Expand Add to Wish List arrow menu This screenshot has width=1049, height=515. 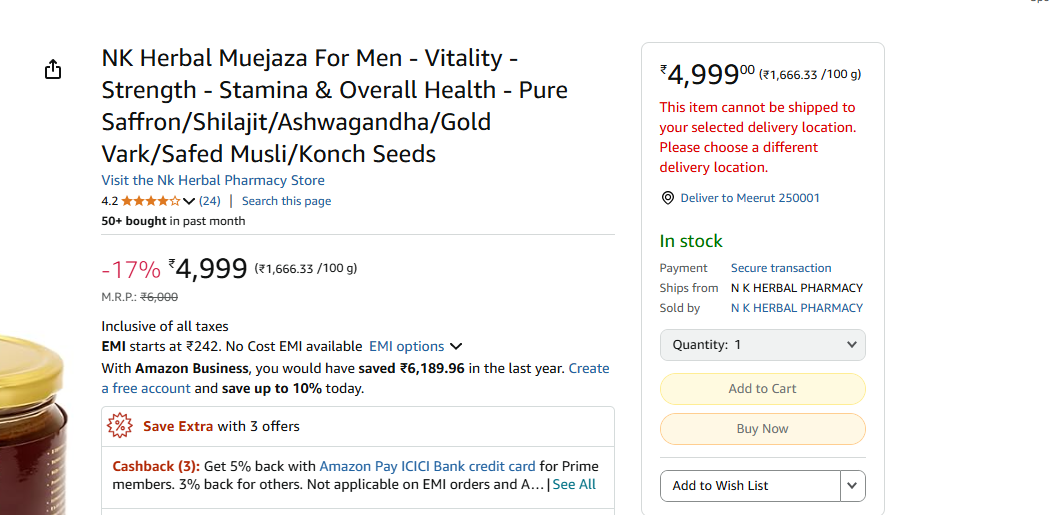[852, 486]
